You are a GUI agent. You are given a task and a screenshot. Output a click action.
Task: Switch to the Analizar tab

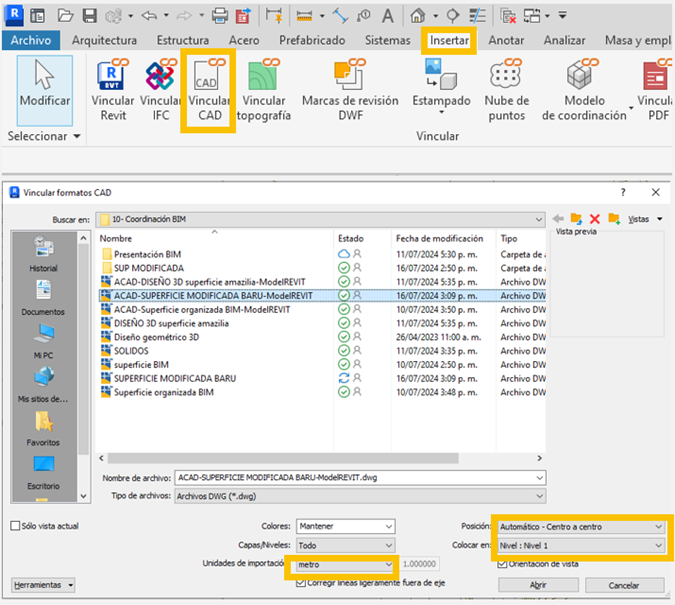[x=564, y=40]
